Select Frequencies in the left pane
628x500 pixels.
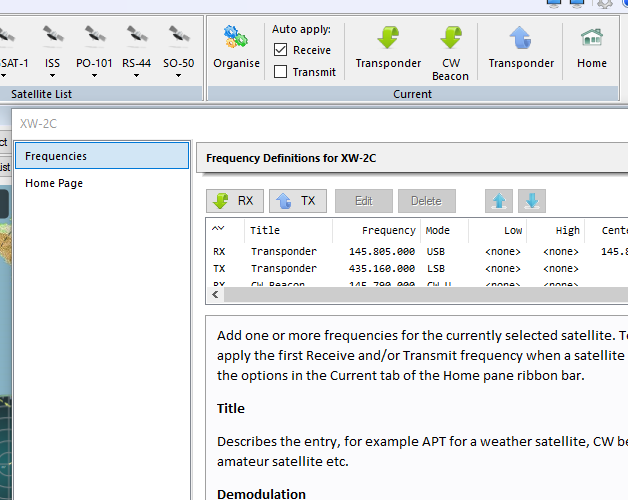pos(102,155)
